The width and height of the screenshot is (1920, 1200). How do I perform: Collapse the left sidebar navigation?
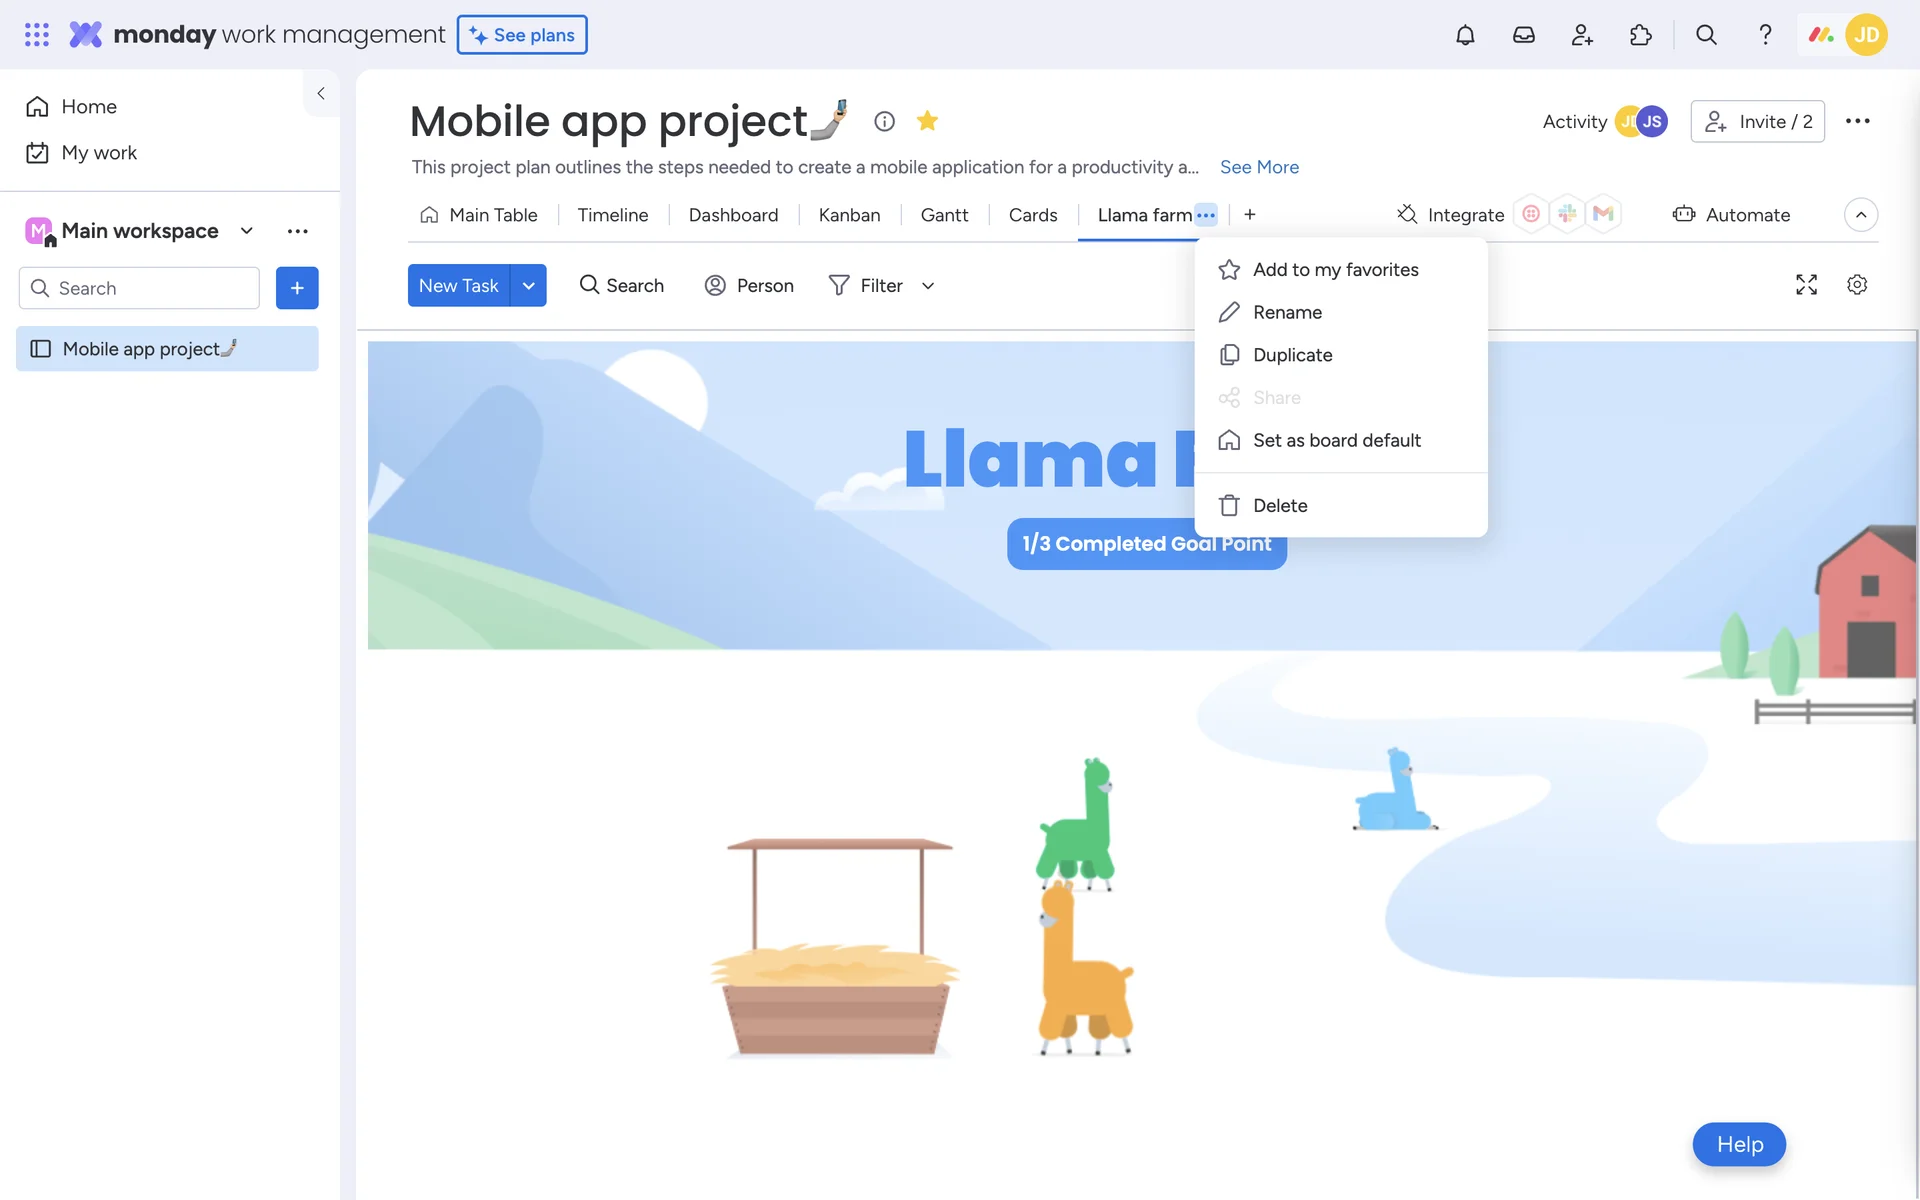[321, 93]
